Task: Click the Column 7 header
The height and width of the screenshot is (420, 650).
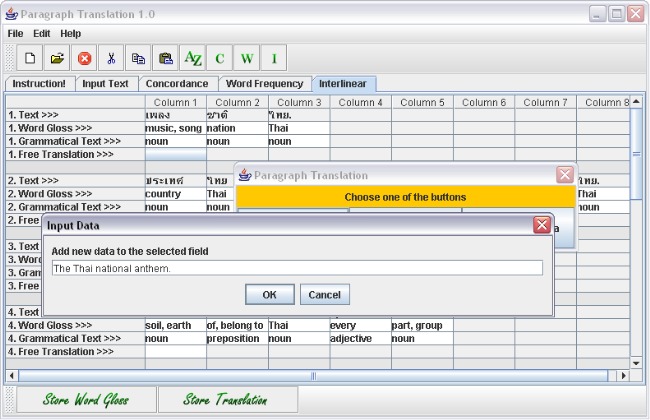Action: point(546,102)
